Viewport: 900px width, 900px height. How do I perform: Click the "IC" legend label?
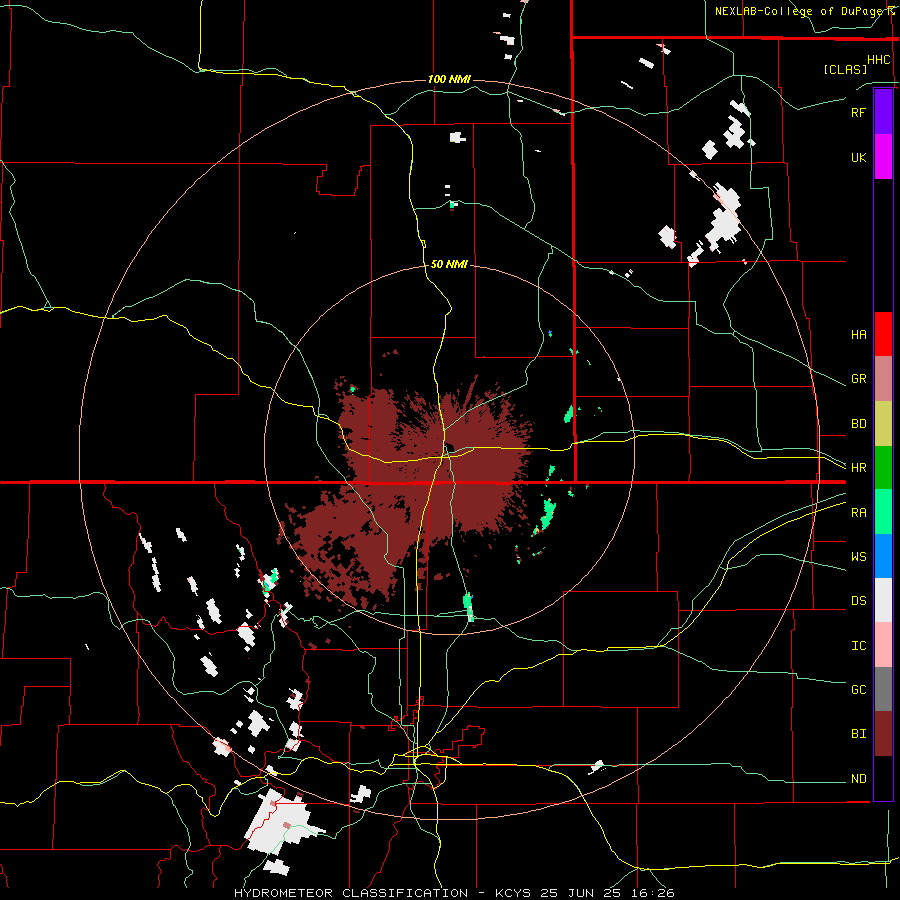[858, 645]
